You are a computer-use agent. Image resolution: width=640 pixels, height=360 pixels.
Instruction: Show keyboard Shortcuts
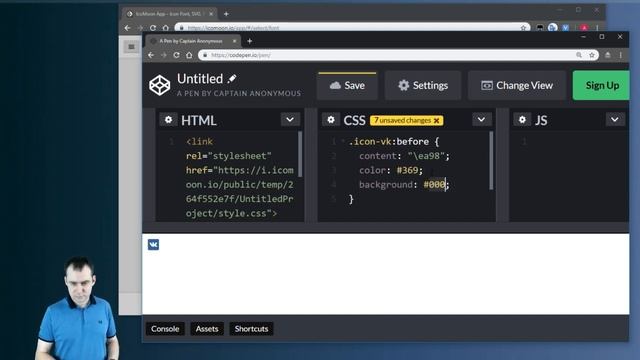pos(251,329)
